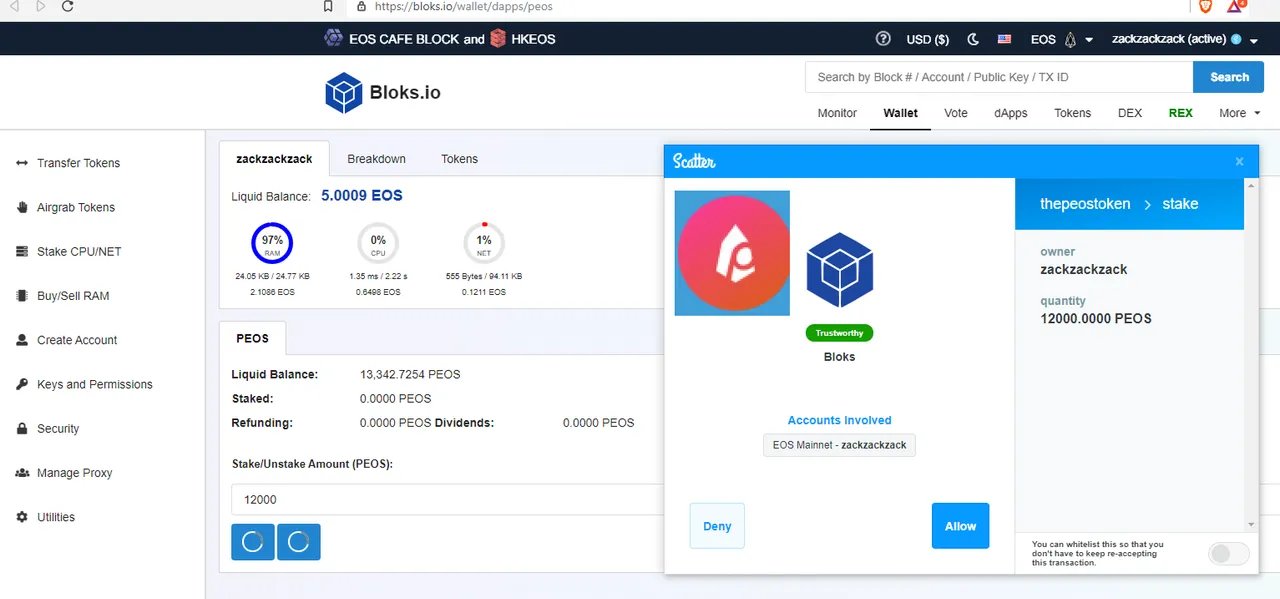Open the Vote page
This screenshot has height=599, width=1280.
956,113
